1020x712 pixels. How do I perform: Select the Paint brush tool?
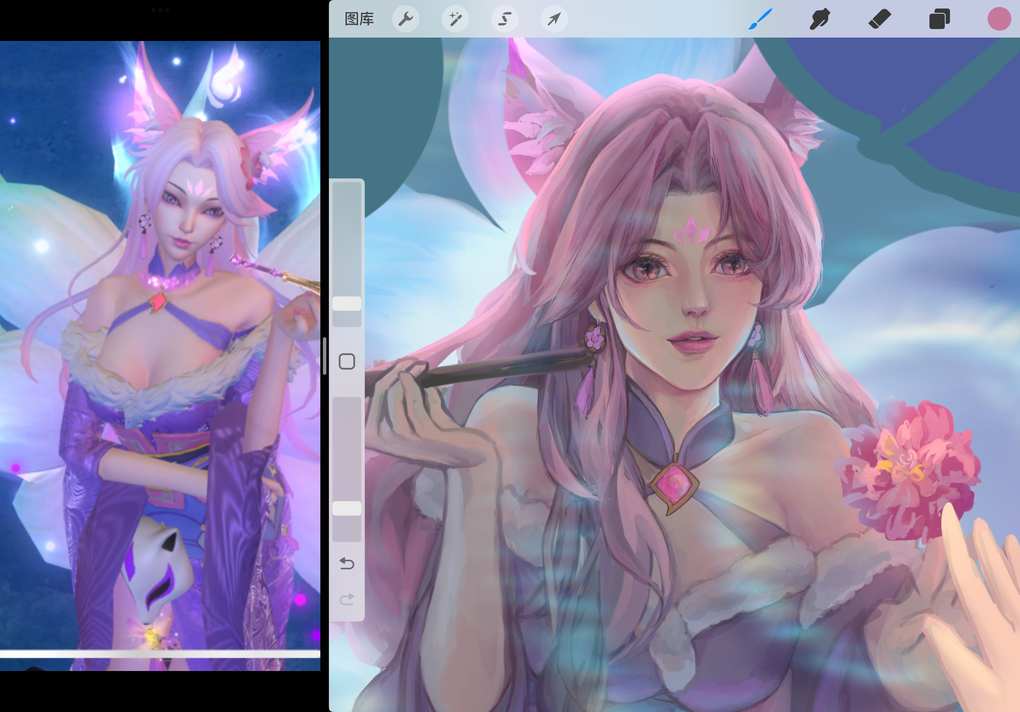(x=760, y=19)
